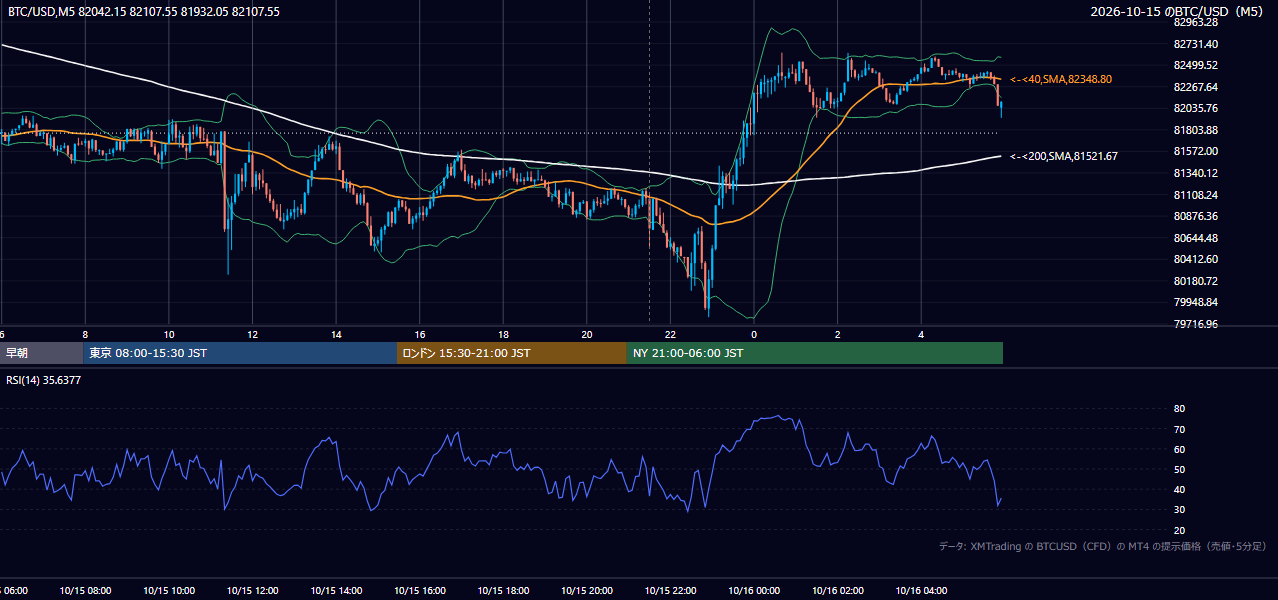Click the BTC/USD,M5 OHLC header text
The image size is (1278, 600).
click(144, 12)
